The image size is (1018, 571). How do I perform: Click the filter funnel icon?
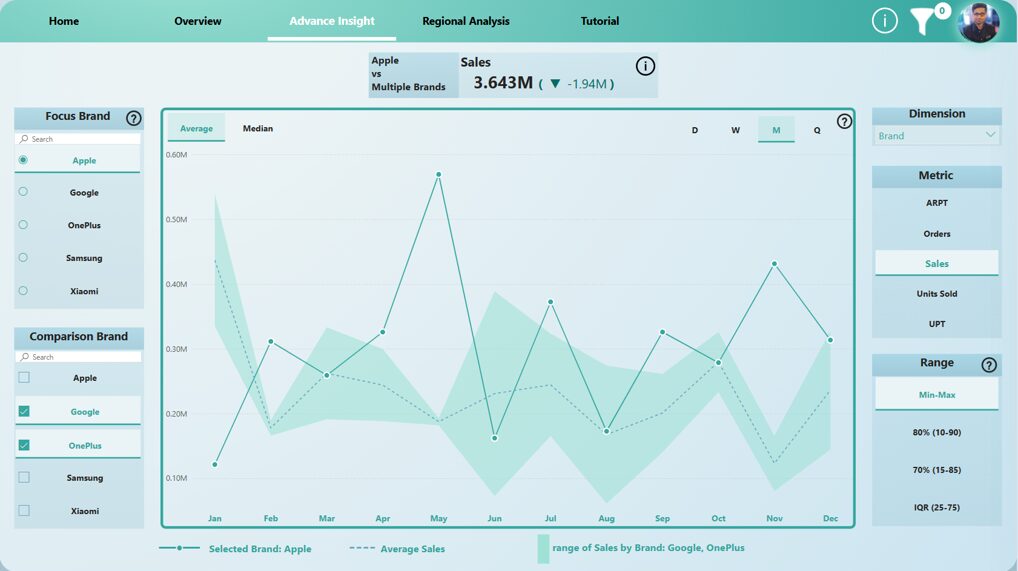(x=921, y=21)
